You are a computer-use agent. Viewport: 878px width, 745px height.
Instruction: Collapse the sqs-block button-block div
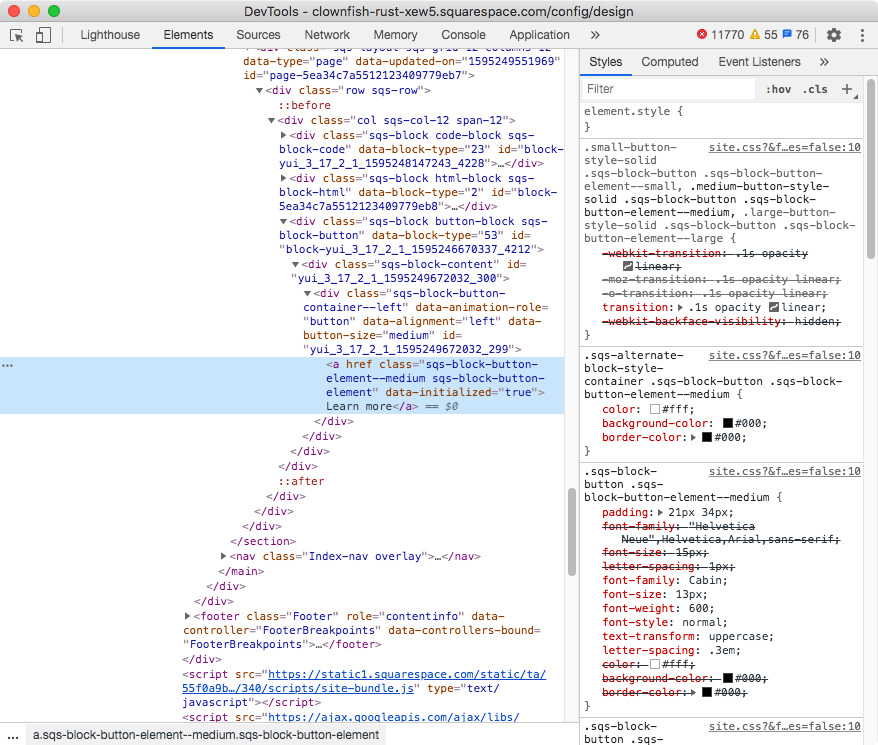click(x=283, y=221)
